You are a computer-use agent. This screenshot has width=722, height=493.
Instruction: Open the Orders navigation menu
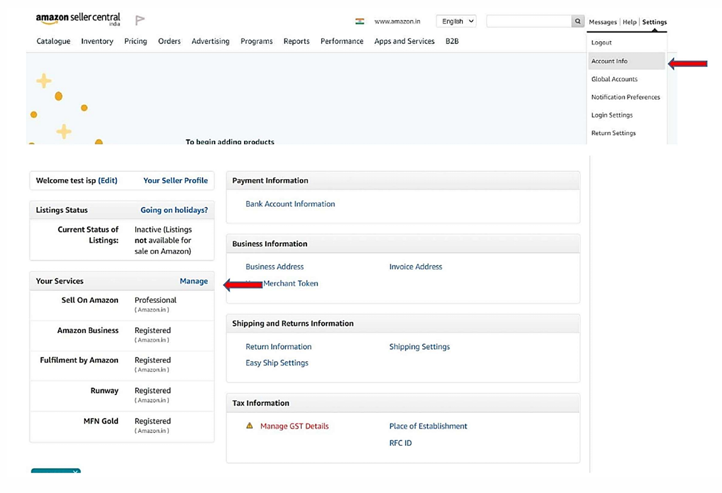coord(169,41)
